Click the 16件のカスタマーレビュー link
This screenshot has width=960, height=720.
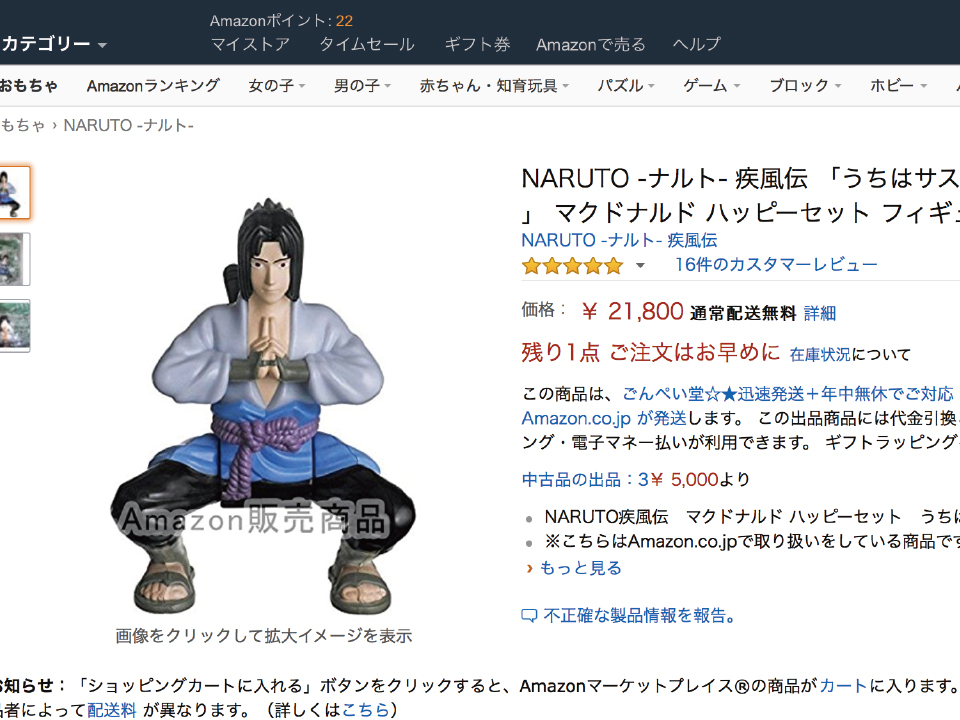tap(776, 264)
